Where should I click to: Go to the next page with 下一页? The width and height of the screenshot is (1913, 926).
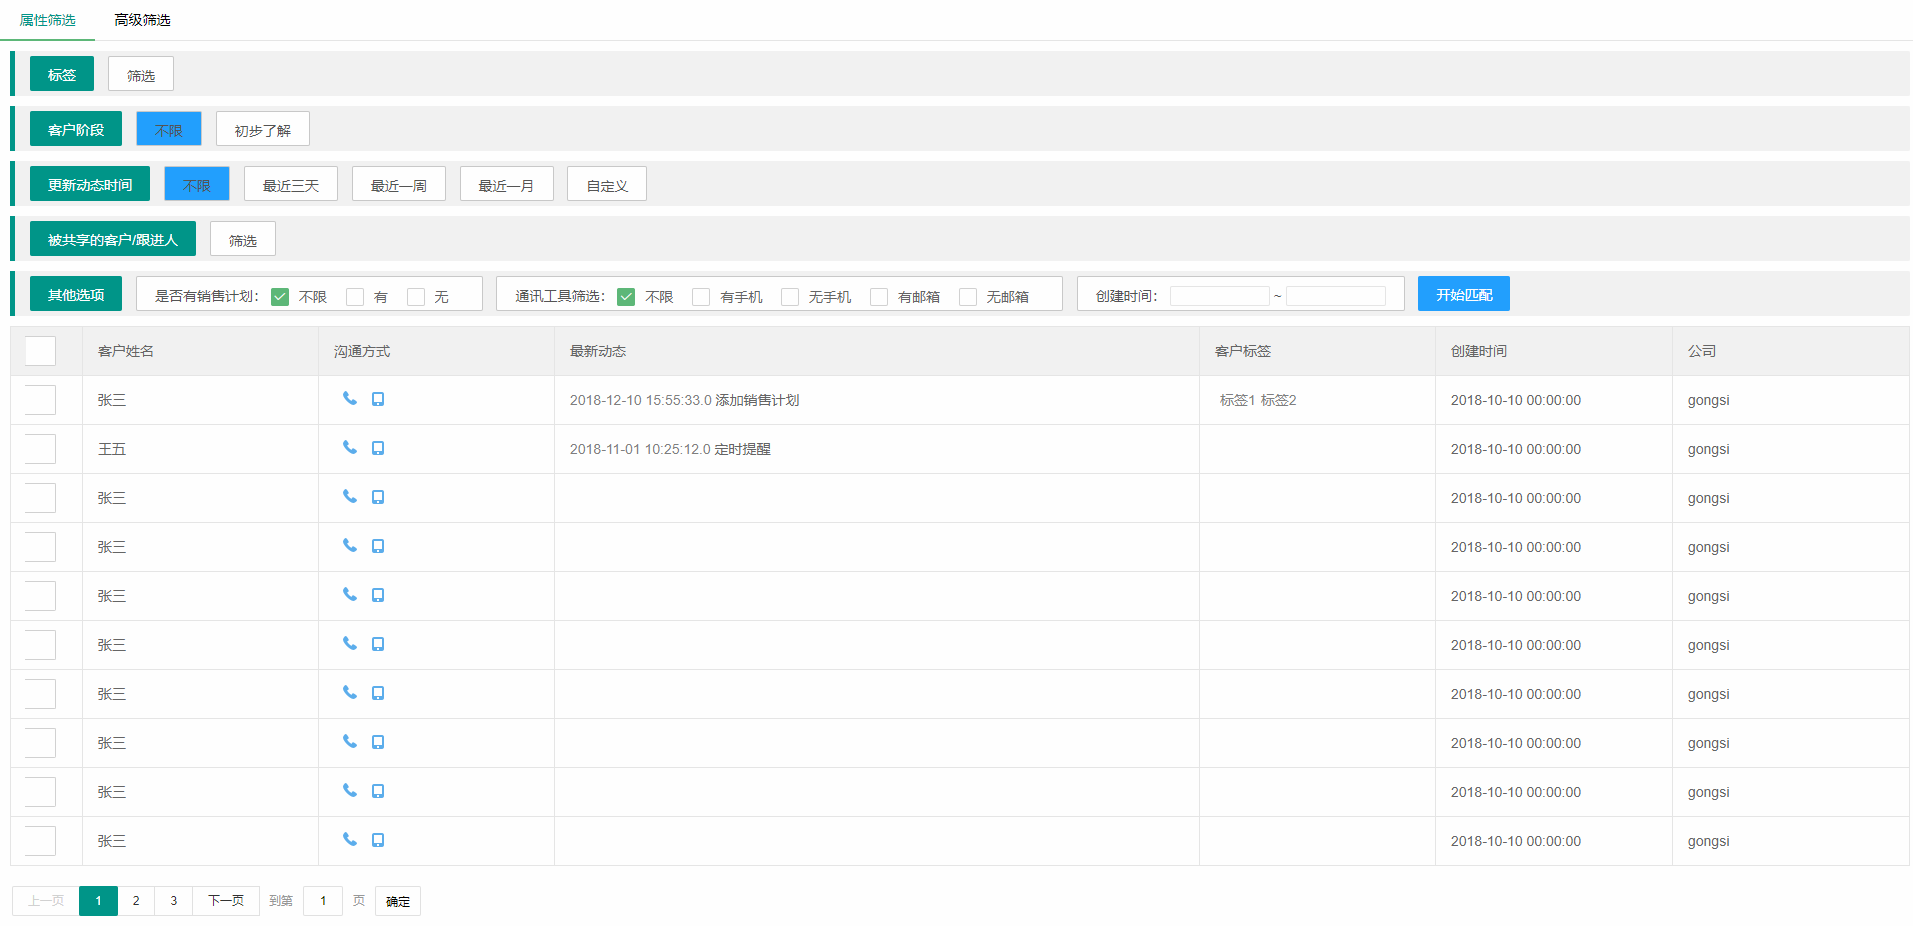(226, 901)
